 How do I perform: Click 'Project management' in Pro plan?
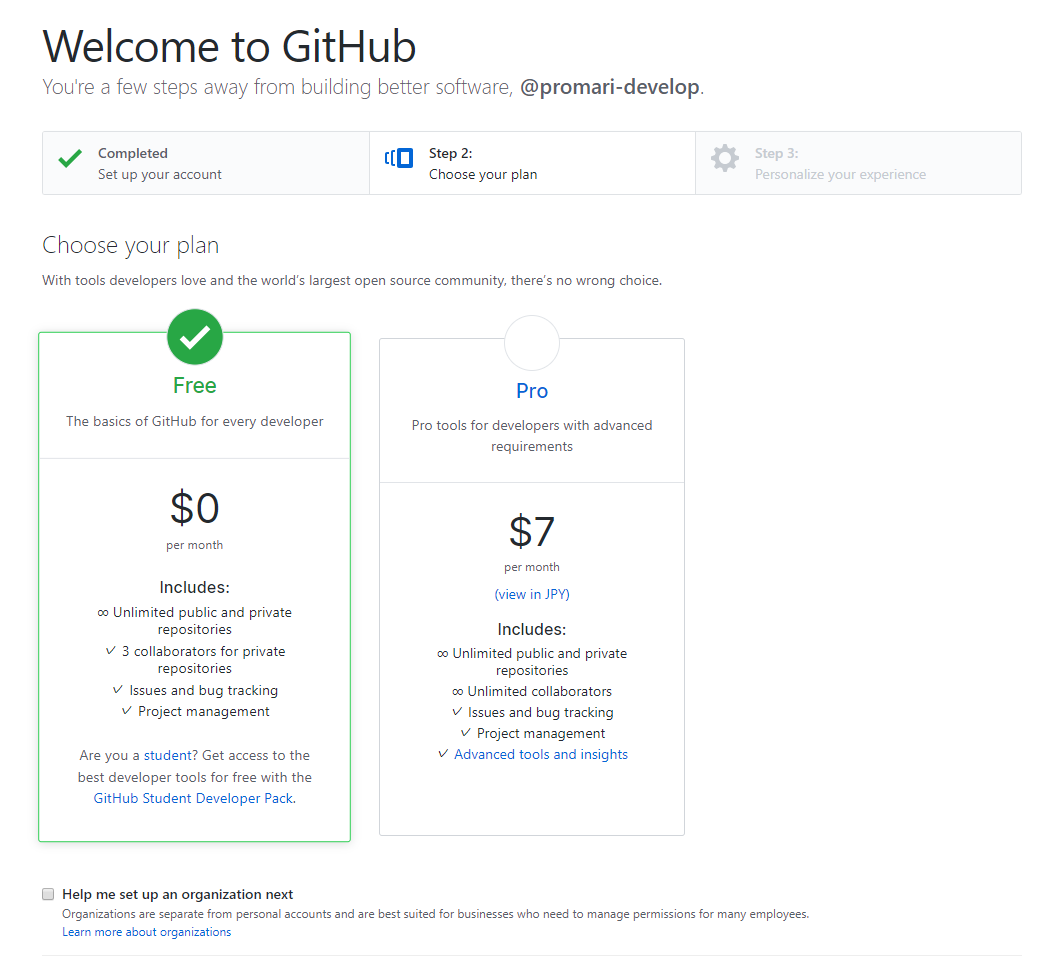pyautogui.click(x=541, y=734)
